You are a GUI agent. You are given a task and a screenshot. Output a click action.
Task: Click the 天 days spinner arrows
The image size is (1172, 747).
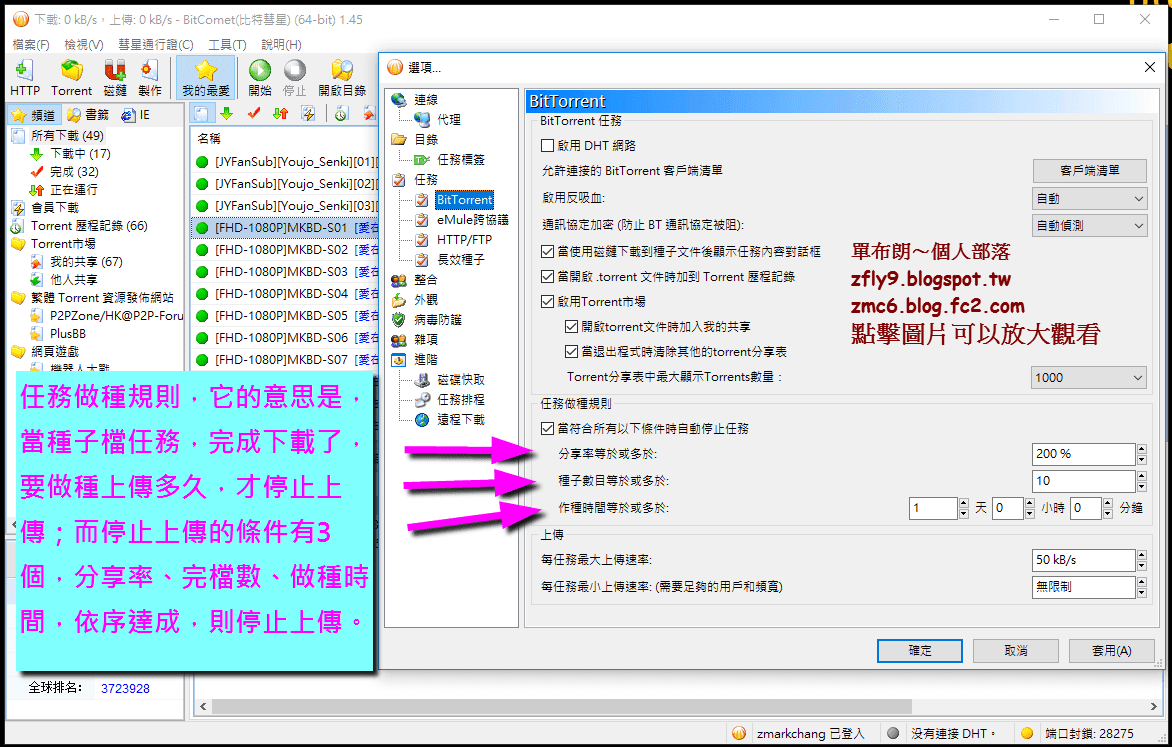(x=963, y=508)
